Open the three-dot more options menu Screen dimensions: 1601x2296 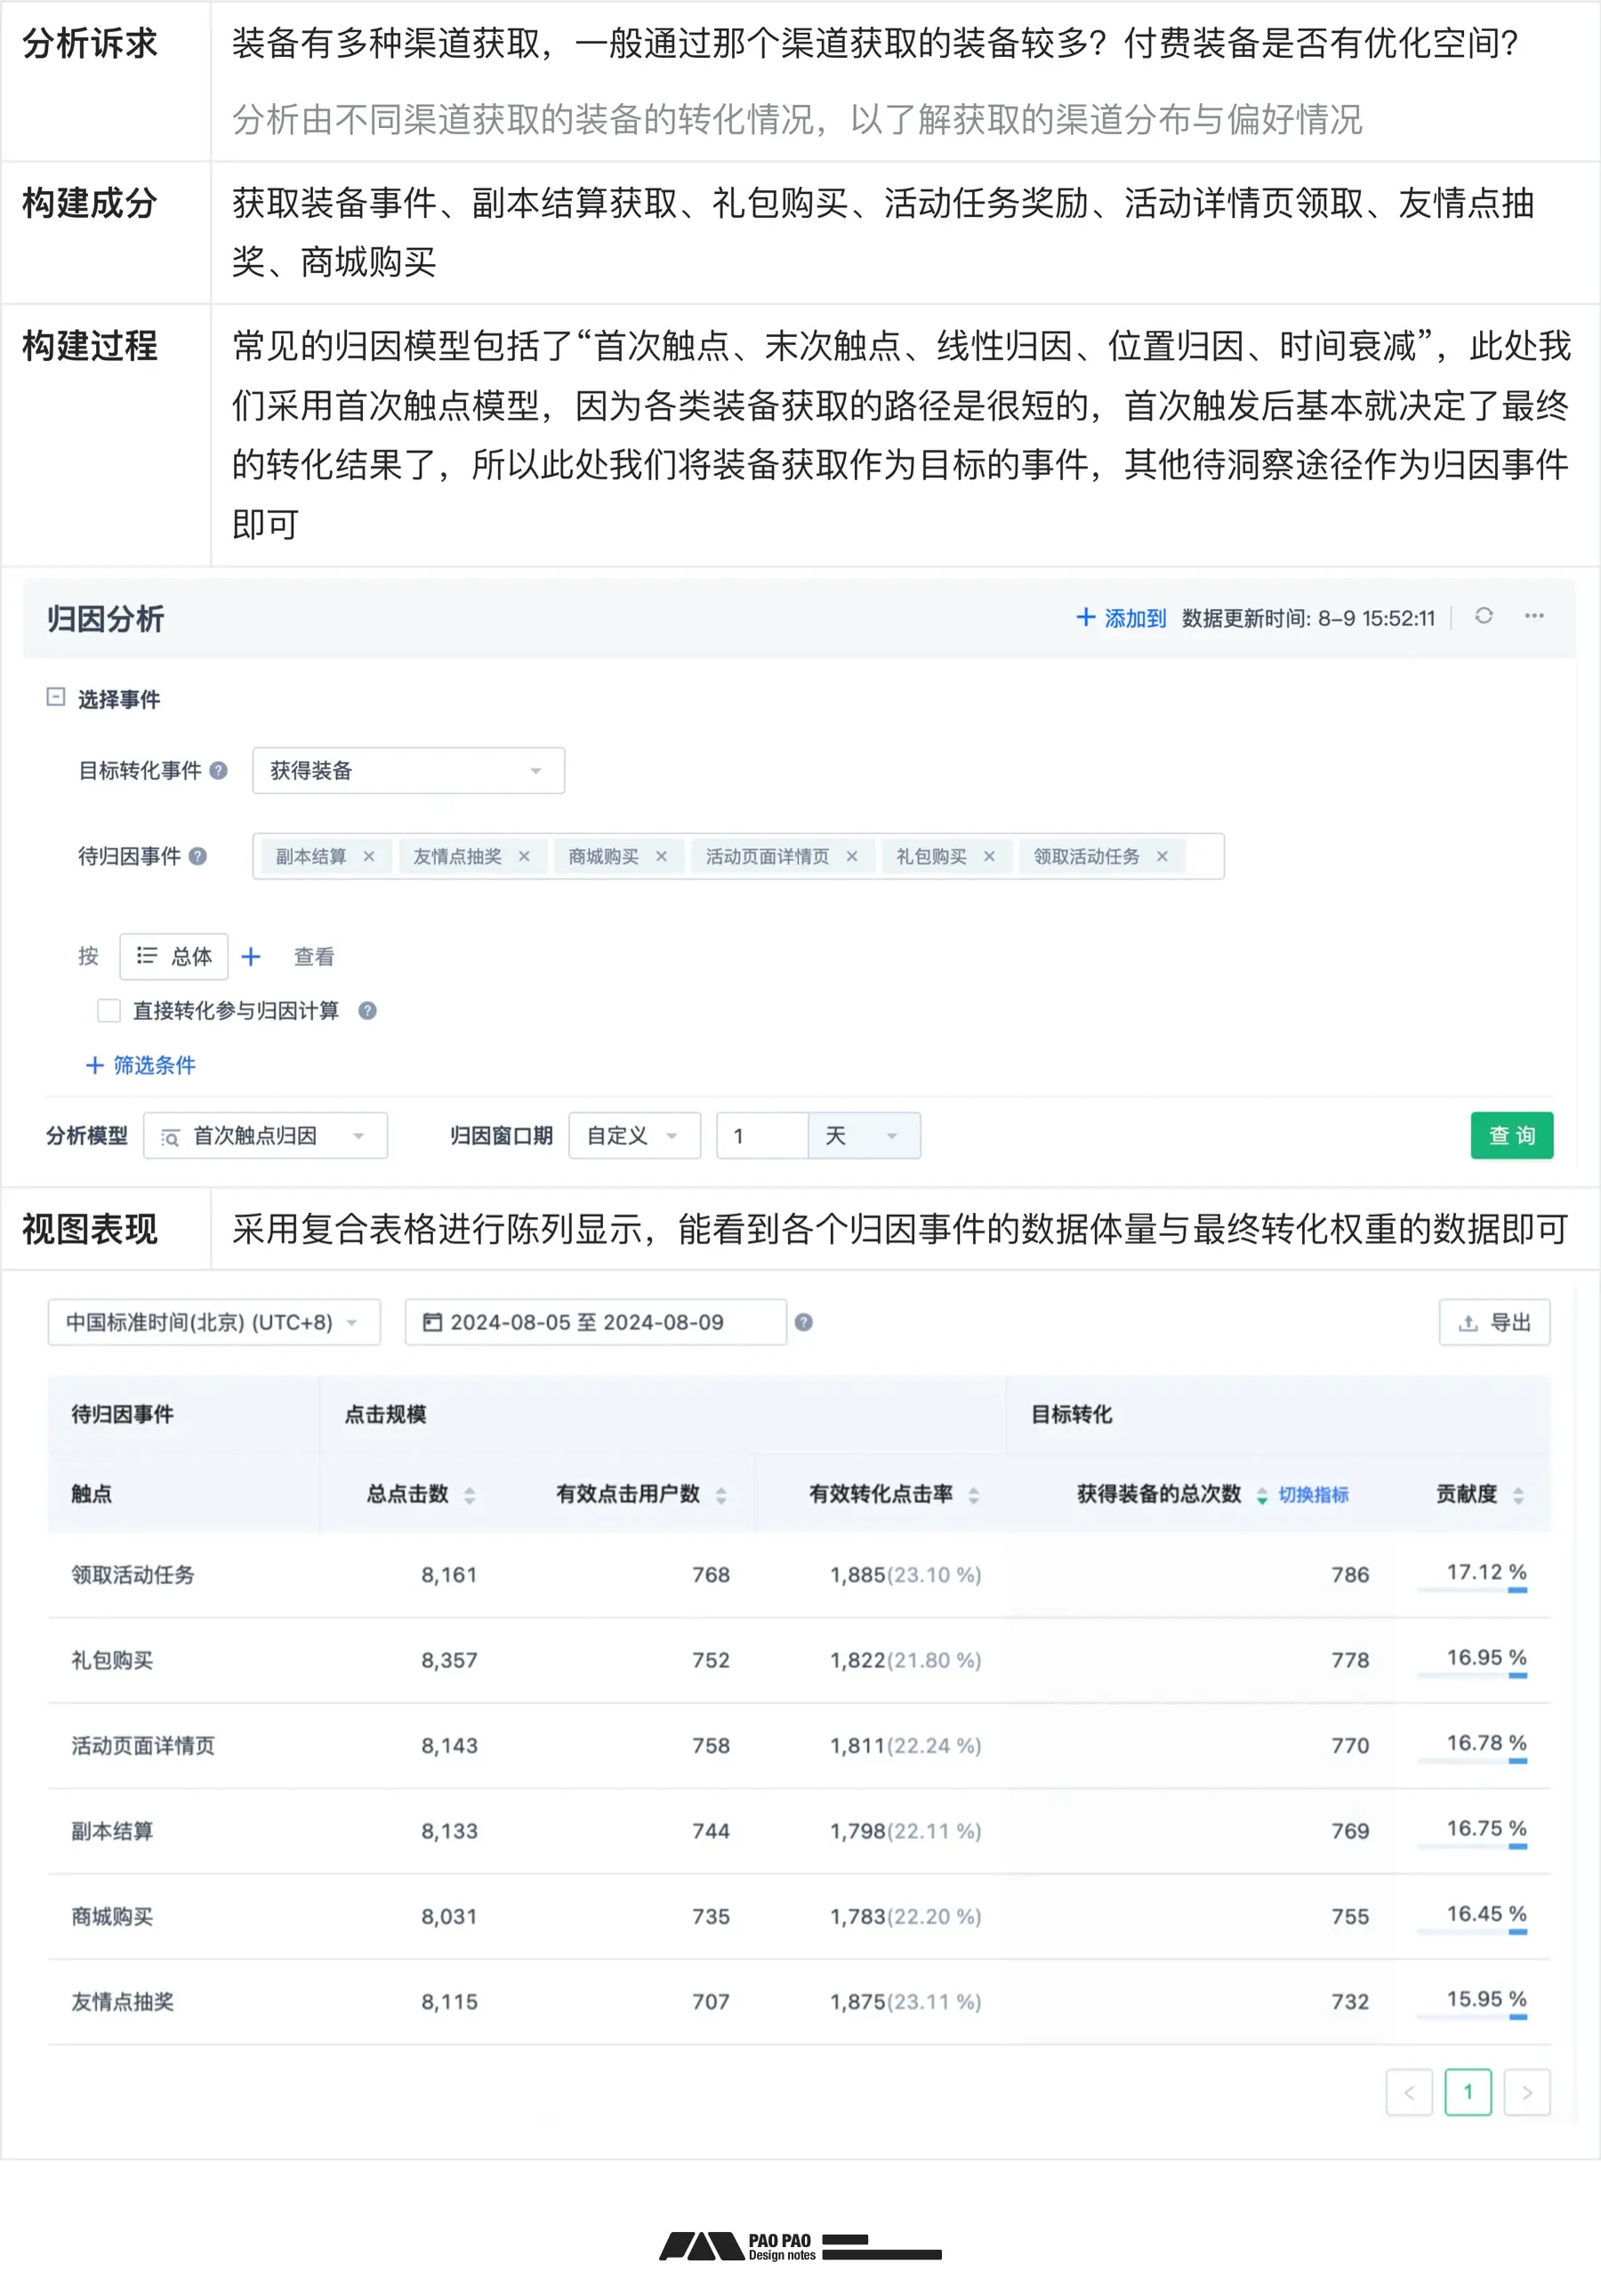click(x=1533, y=616)
